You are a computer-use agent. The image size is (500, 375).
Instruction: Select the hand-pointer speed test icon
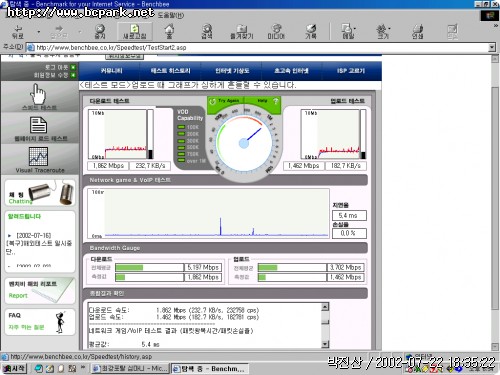(x=38, y=94)
